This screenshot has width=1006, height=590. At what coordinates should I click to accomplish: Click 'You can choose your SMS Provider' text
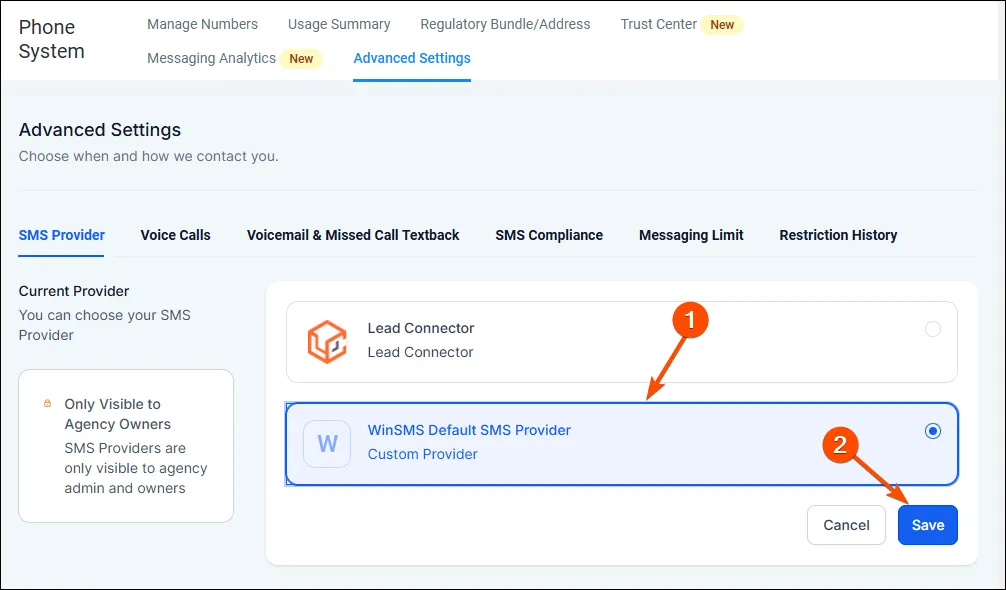[105, 325]
